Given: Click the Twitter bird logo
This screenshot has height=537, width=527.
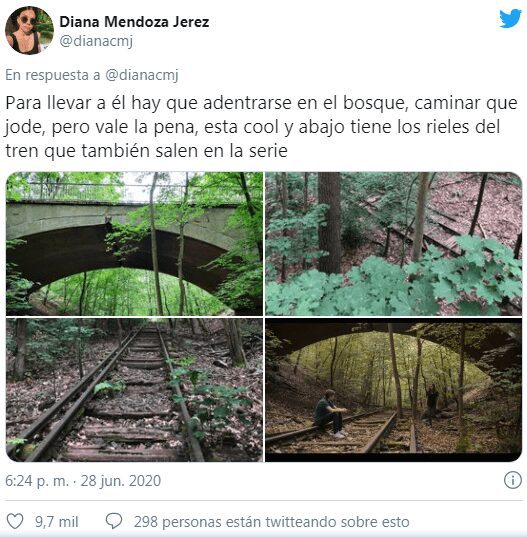Looking at the screenshot, I should [x=510, y=19].
